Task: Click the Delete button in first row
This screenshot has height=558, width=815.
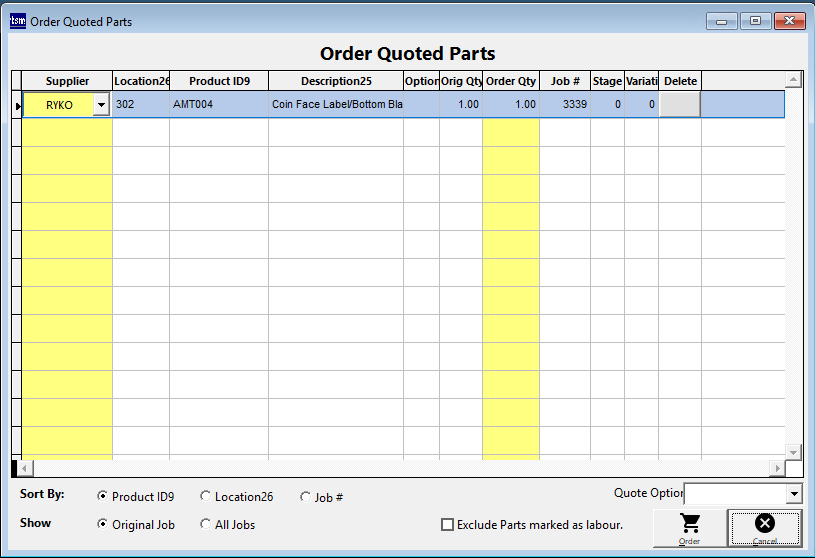Action: [x=679, y=105]
